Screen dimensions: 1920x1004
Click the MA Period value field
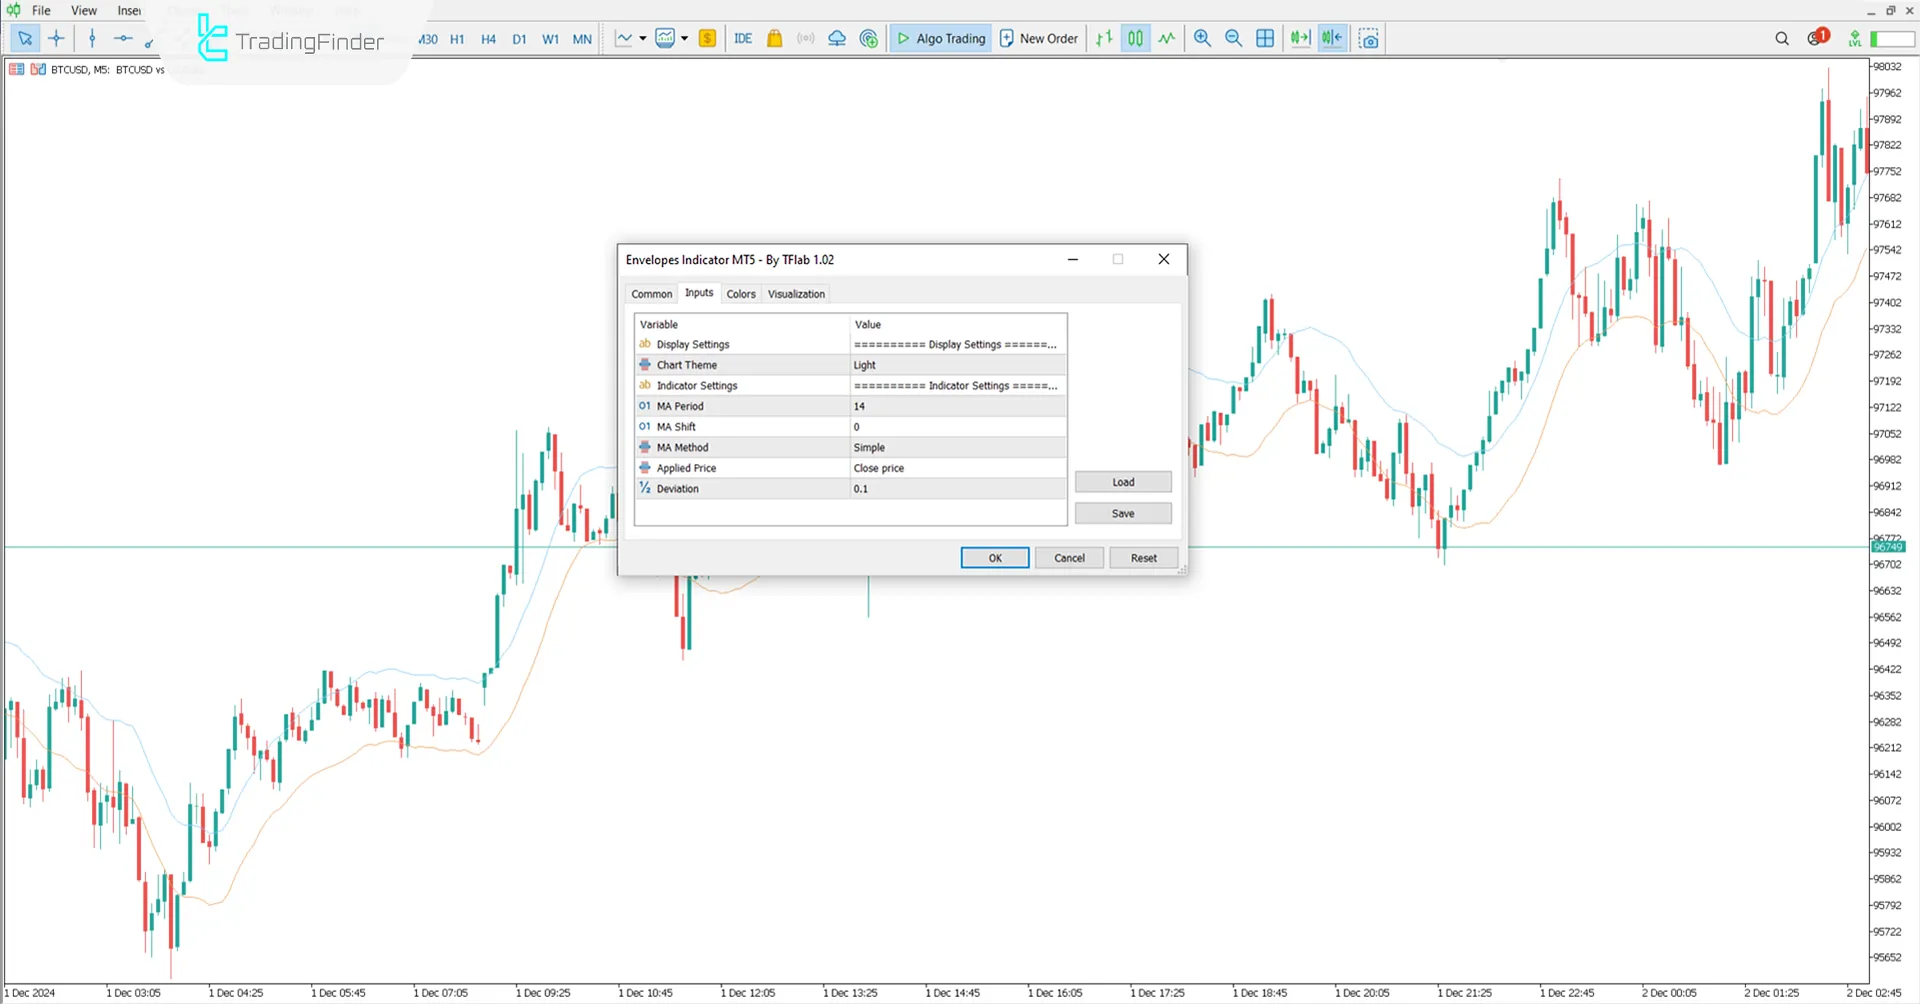tap(957, 406)
